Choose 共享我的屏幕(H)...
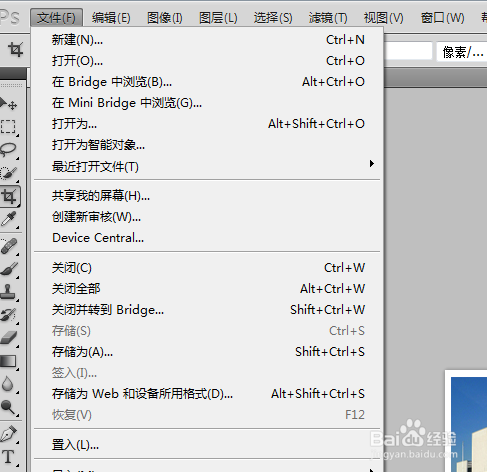 coord(208,196)
